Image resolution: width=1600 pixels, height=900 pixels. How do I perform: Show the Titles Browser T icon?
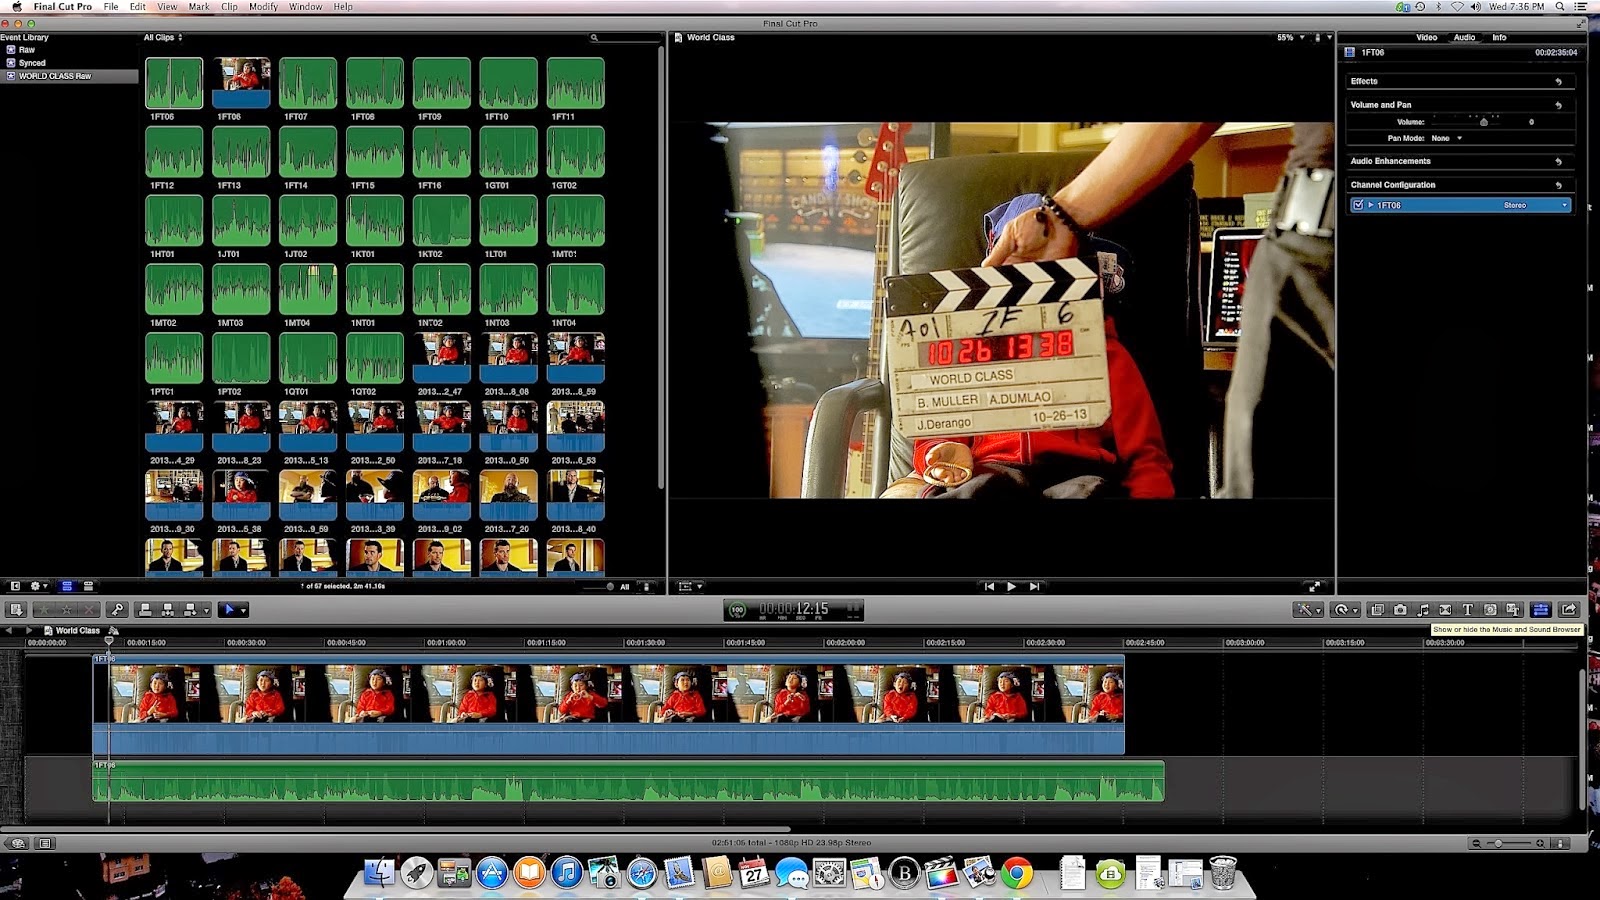click(1468, 609)
